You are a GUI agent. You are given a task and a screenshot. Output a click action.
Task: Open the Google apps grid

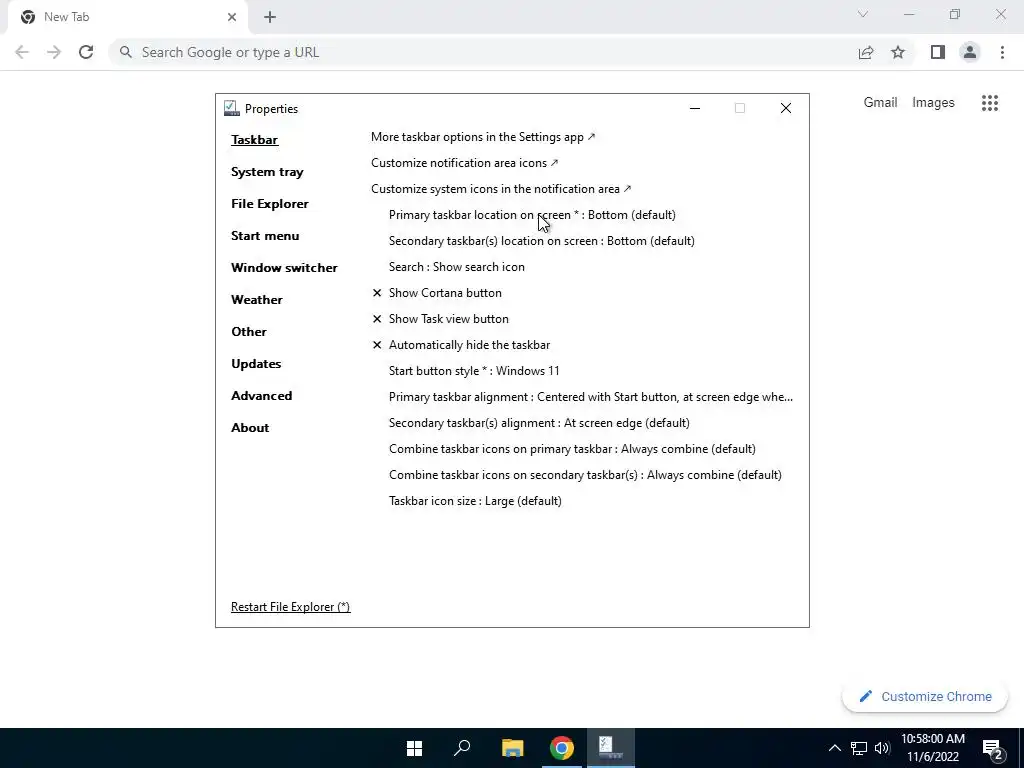[x=990, y=103]
